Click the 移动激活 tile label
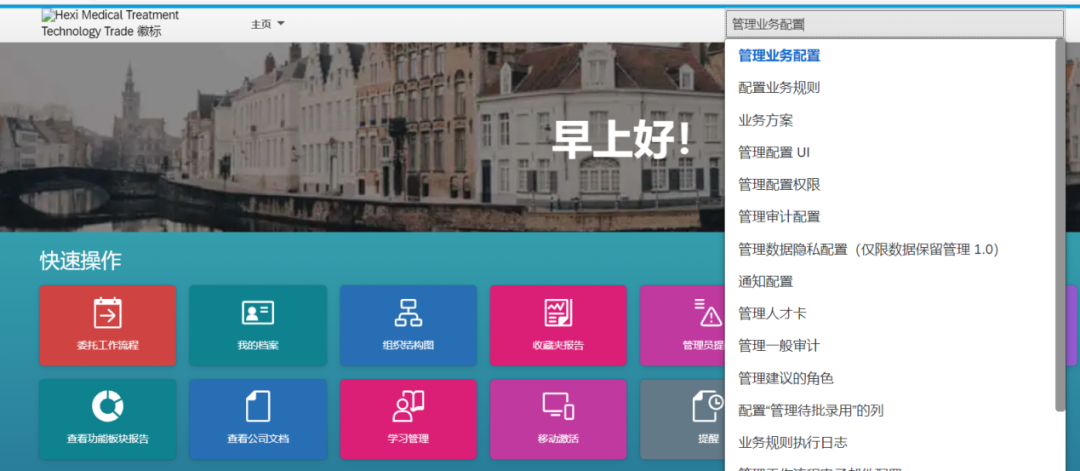This screenshot has width=1080, height=471. point(558,439)
